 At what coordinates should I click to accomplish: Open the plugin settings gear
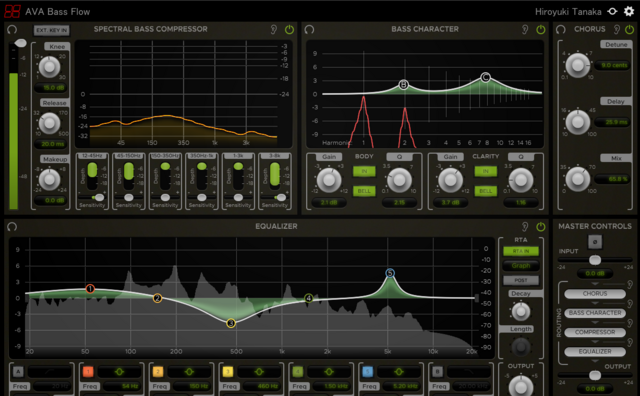629,11
